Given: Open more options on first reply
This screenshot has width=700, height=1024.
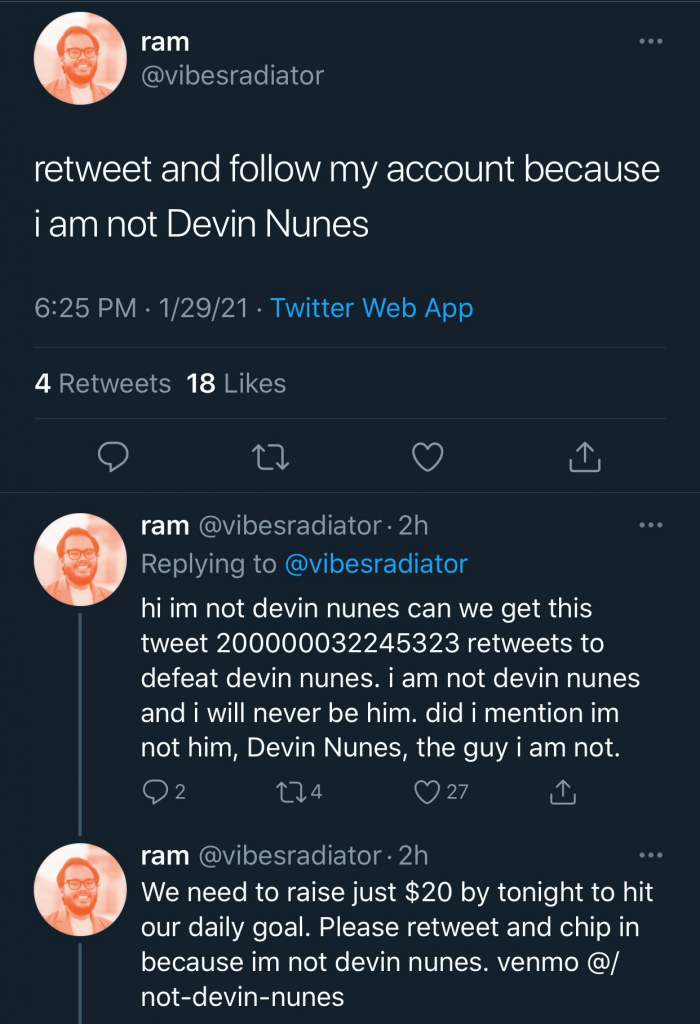Looking at the screenshot, I should coord(650,525).
